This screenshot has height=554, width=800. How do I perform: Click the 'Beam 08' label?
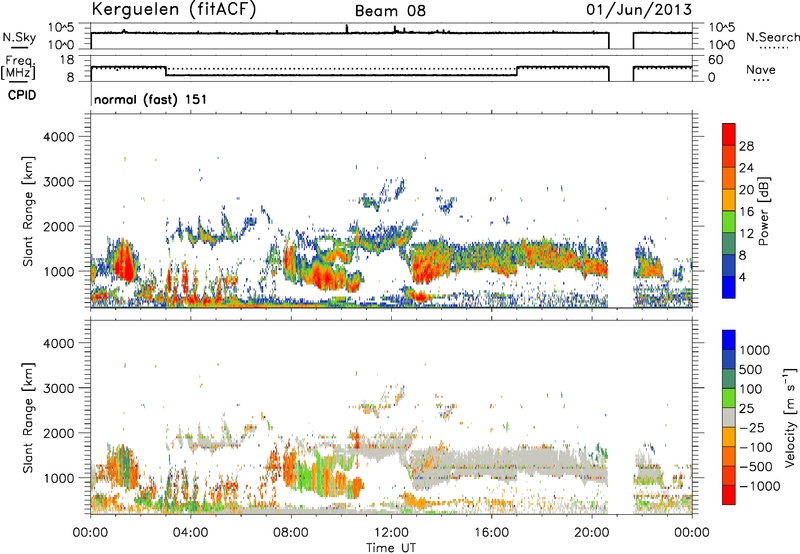(x=390, y=11)
